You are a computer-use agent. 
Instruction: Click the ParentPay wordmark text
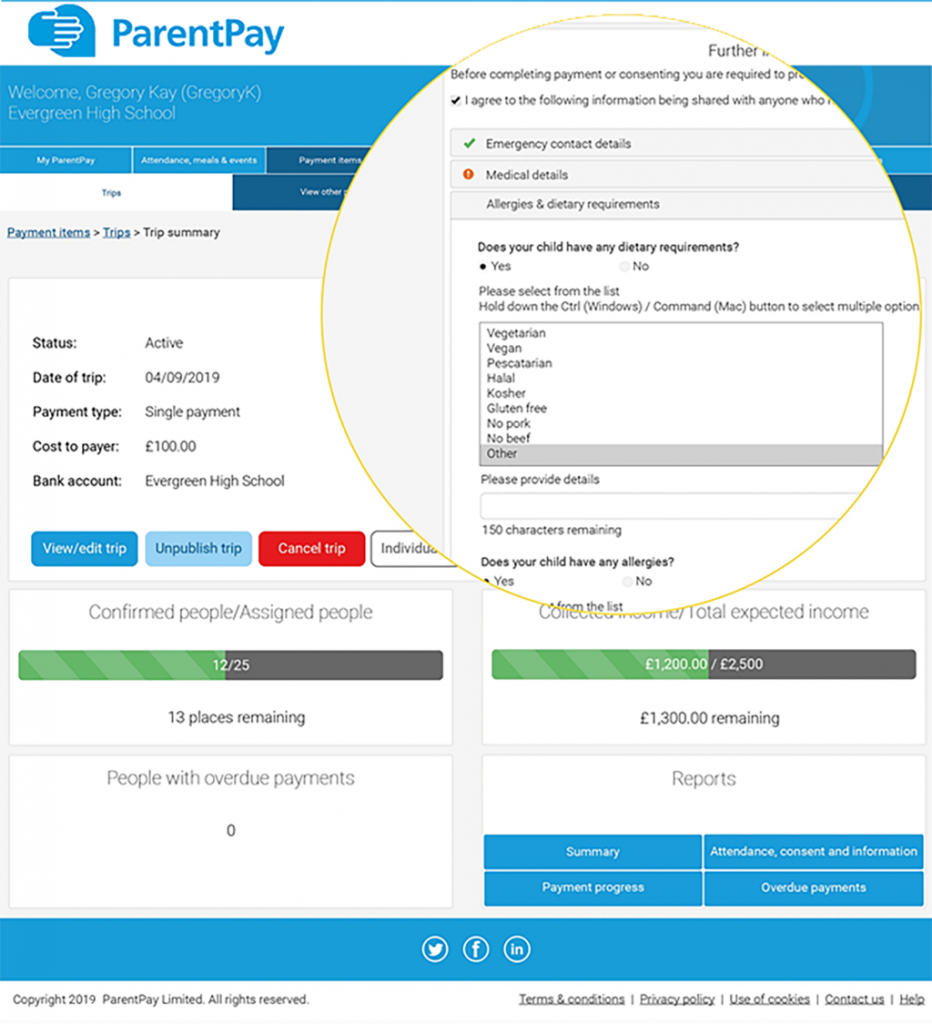198,34
